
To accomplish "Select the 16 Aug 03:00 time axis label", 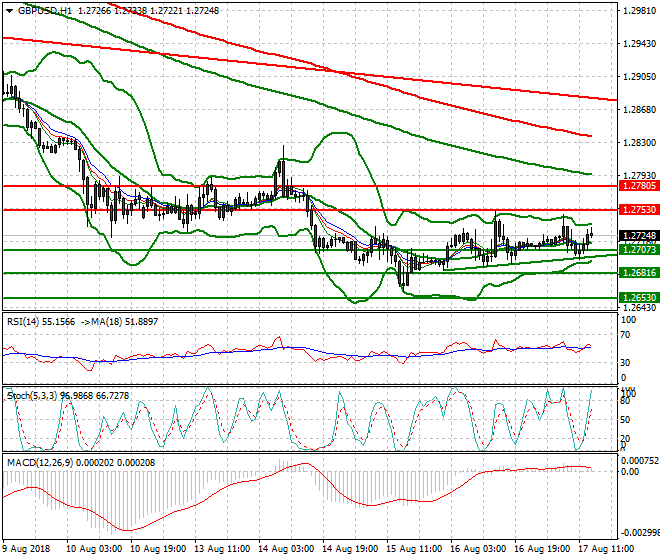I will point(478,549).
